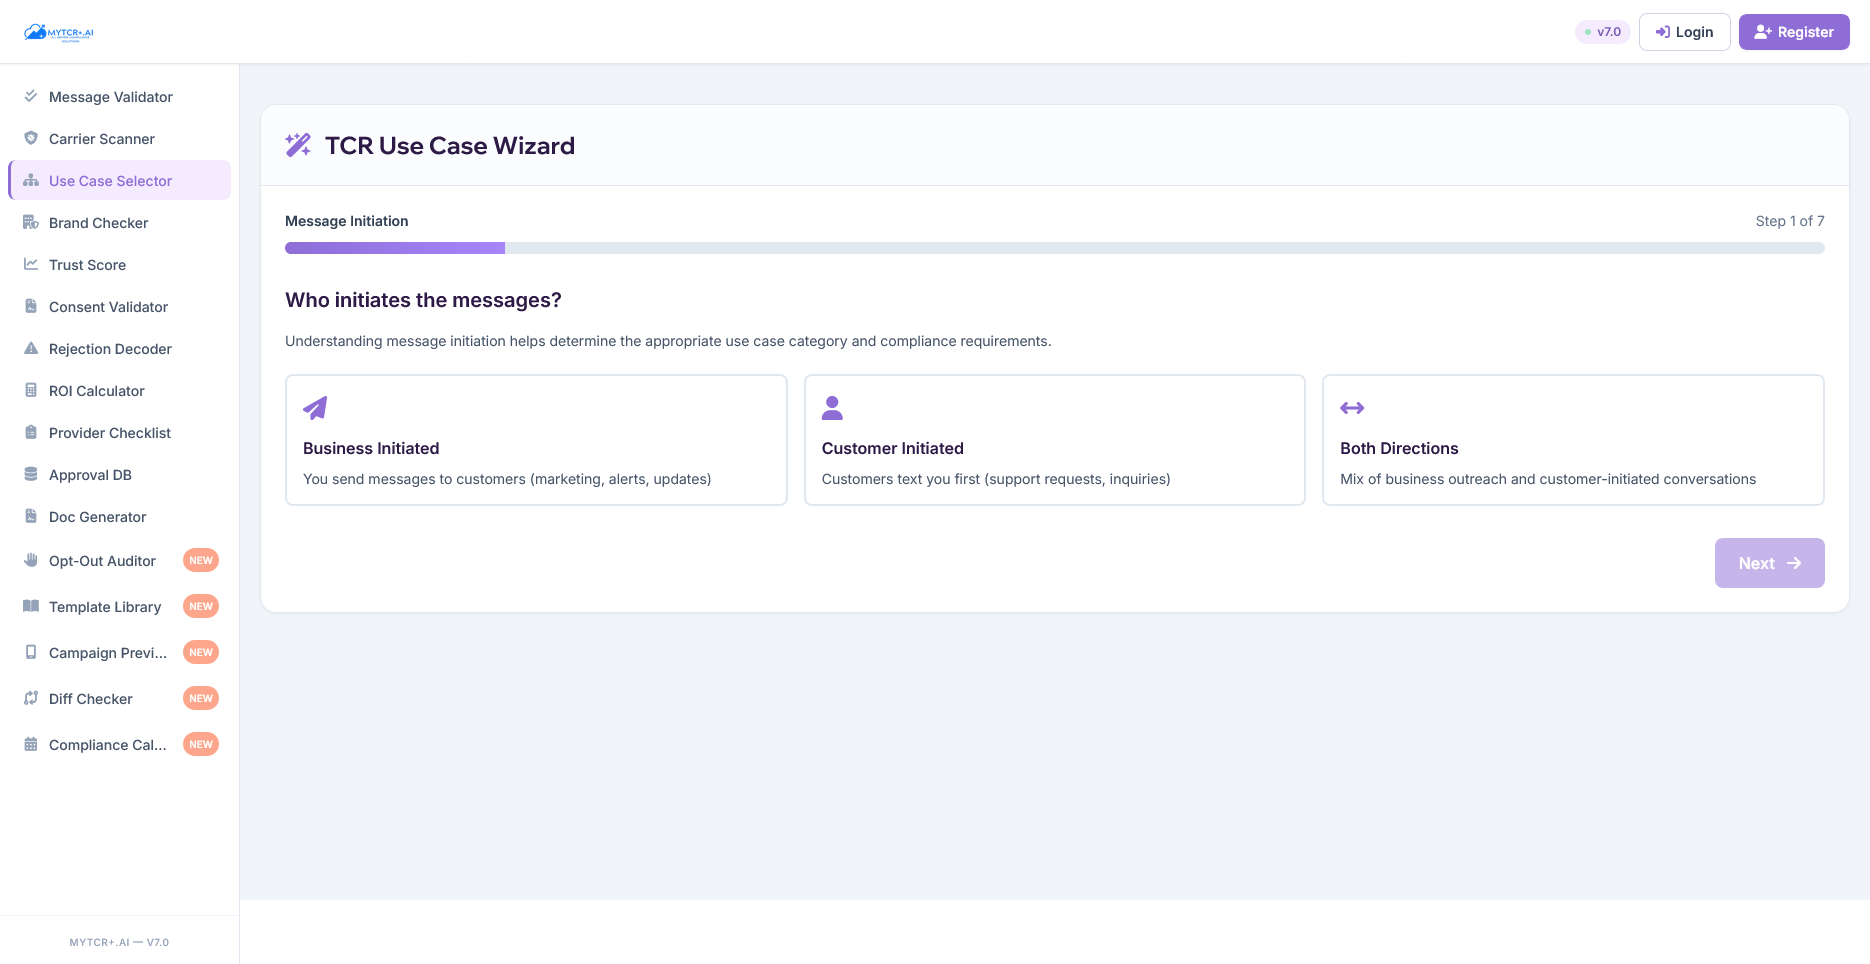Click the Approval DB database icon
The height and width of the screenshot is (964, 1870).
tap(31, 474)
